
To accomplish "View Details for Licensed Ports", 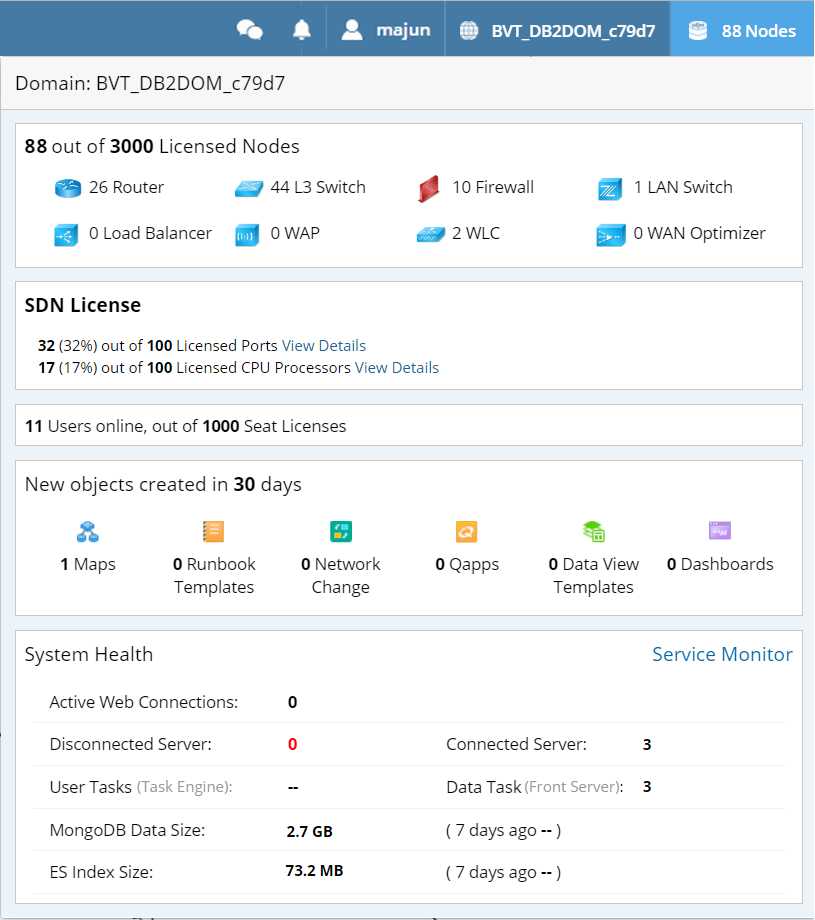I will tap(324, 346).
